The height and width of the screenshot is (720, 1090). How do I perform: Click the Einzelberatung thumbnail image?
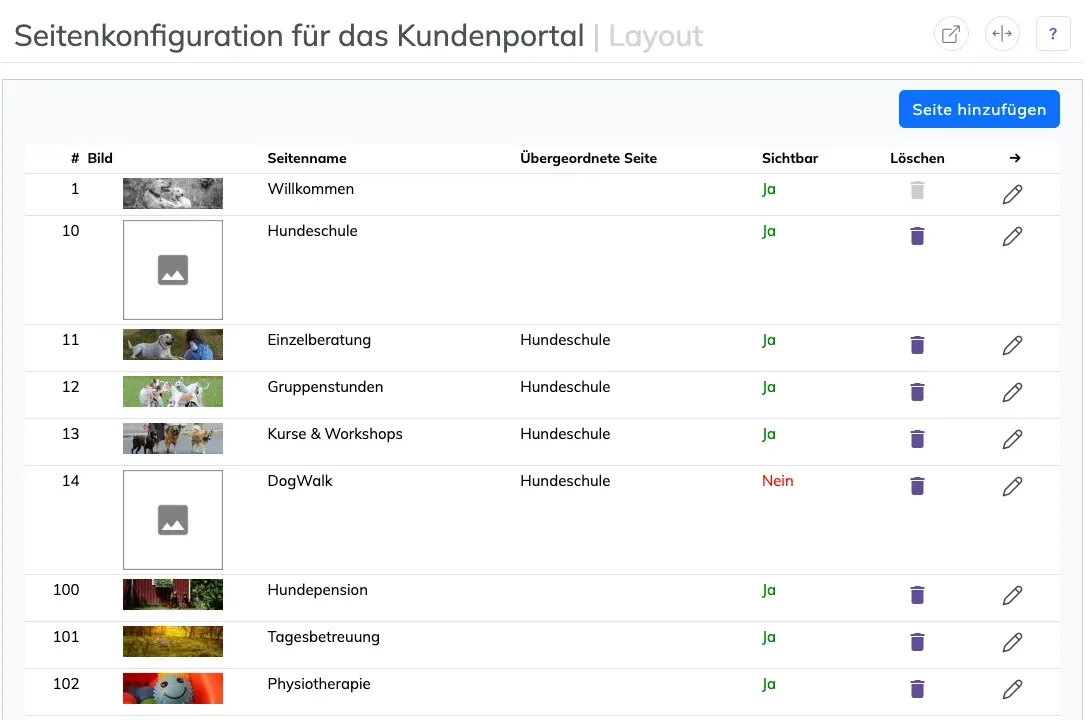(x=173, y=345)
